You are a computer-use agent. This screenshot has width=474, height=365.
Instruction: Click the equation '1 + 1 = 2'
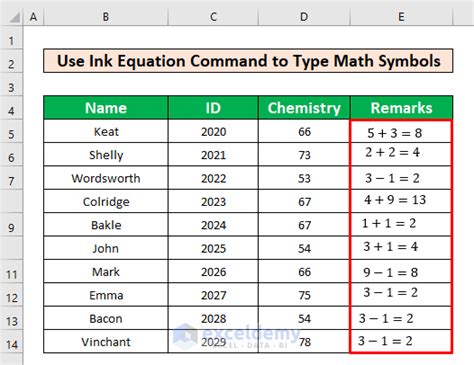(389, 223)
